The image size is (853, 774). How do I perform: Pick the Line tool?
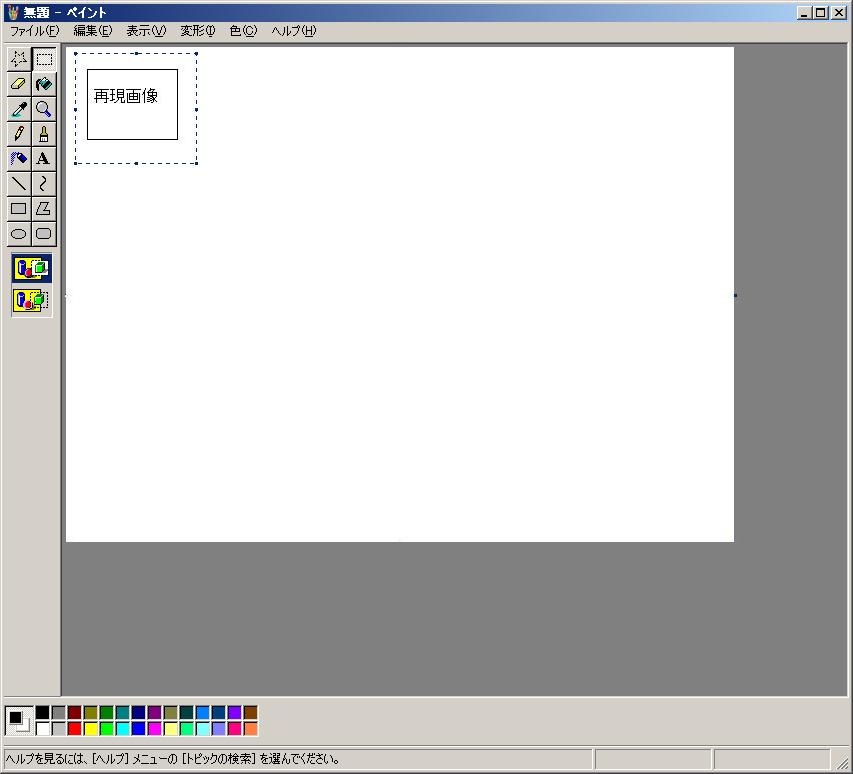click(x=19, y=184)
